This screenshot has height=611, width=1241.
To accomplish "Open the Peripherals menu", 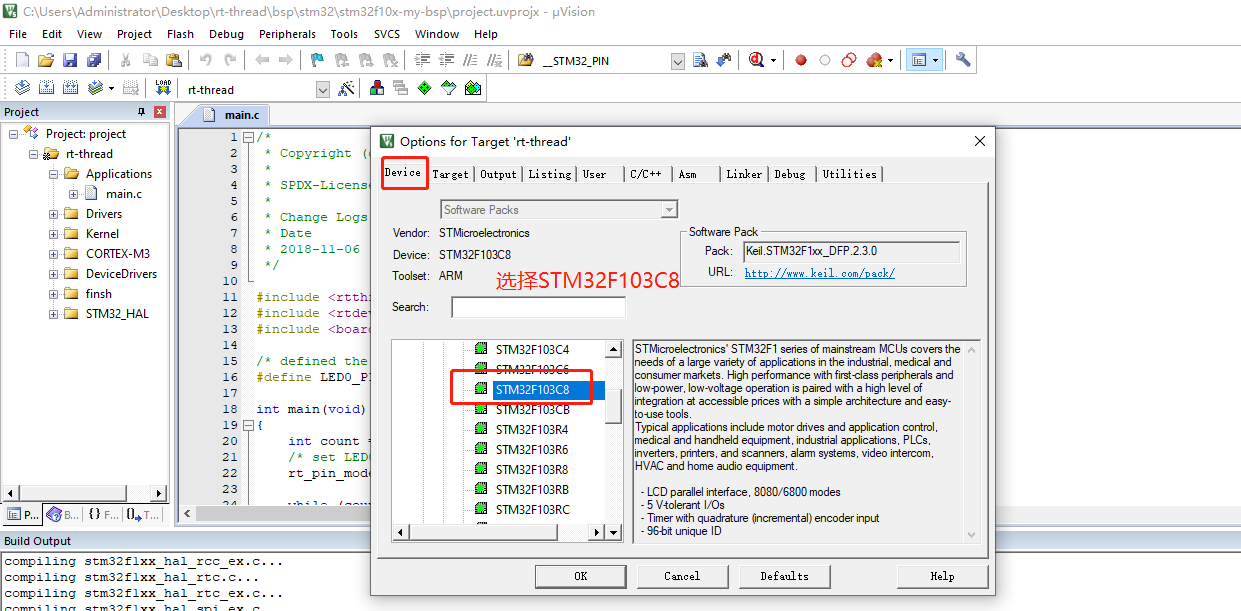I will click(x=287, y=34).
